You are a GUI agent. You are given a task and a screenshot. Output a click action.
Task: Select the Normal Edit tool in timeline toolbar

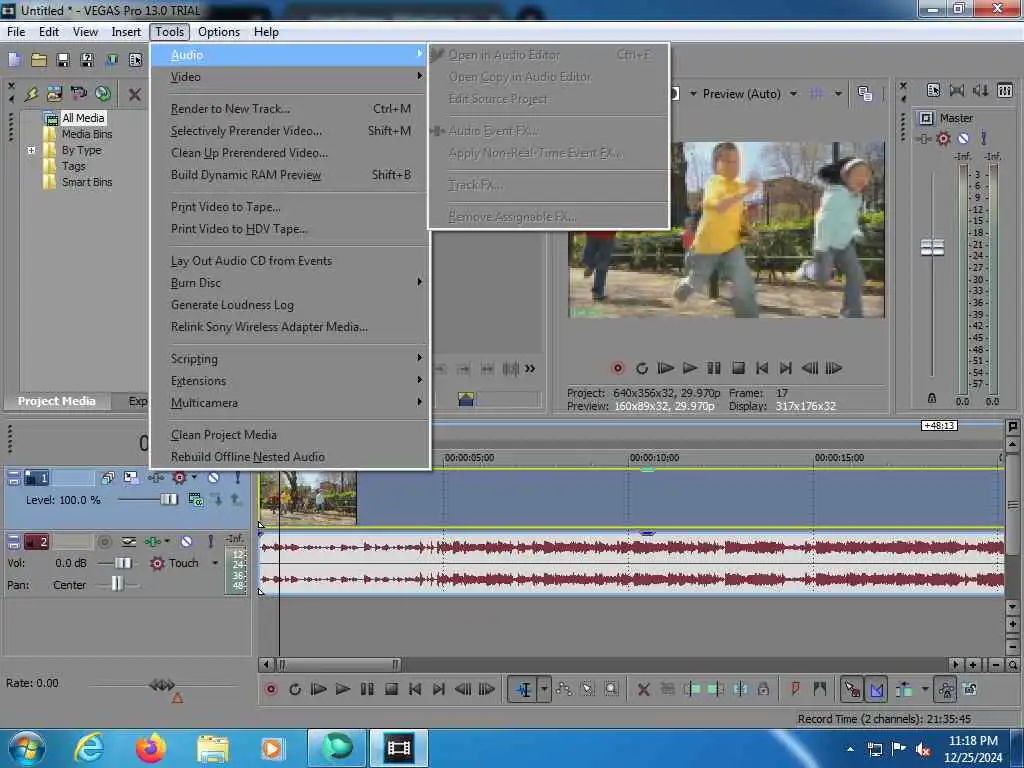[x=524, y=690]
